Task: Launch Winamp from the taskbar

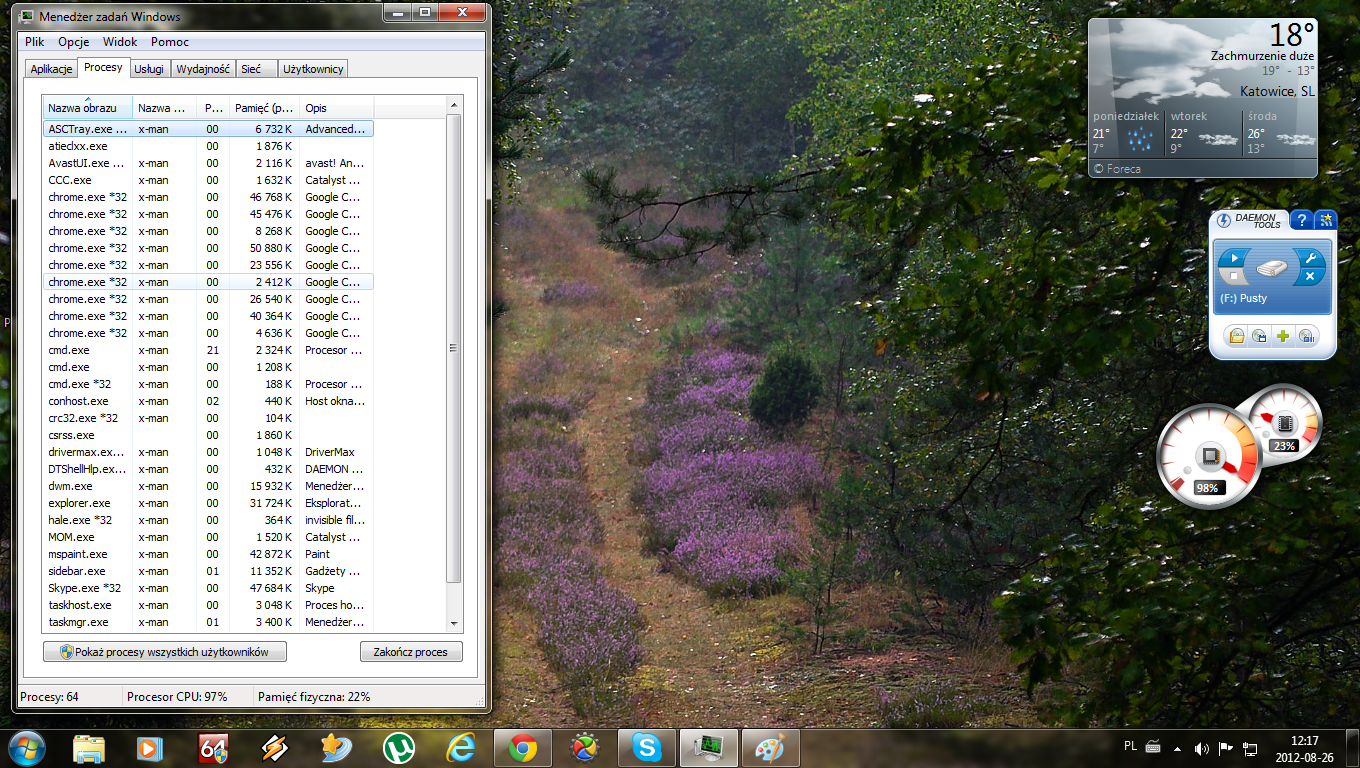Action: (275, 748)
